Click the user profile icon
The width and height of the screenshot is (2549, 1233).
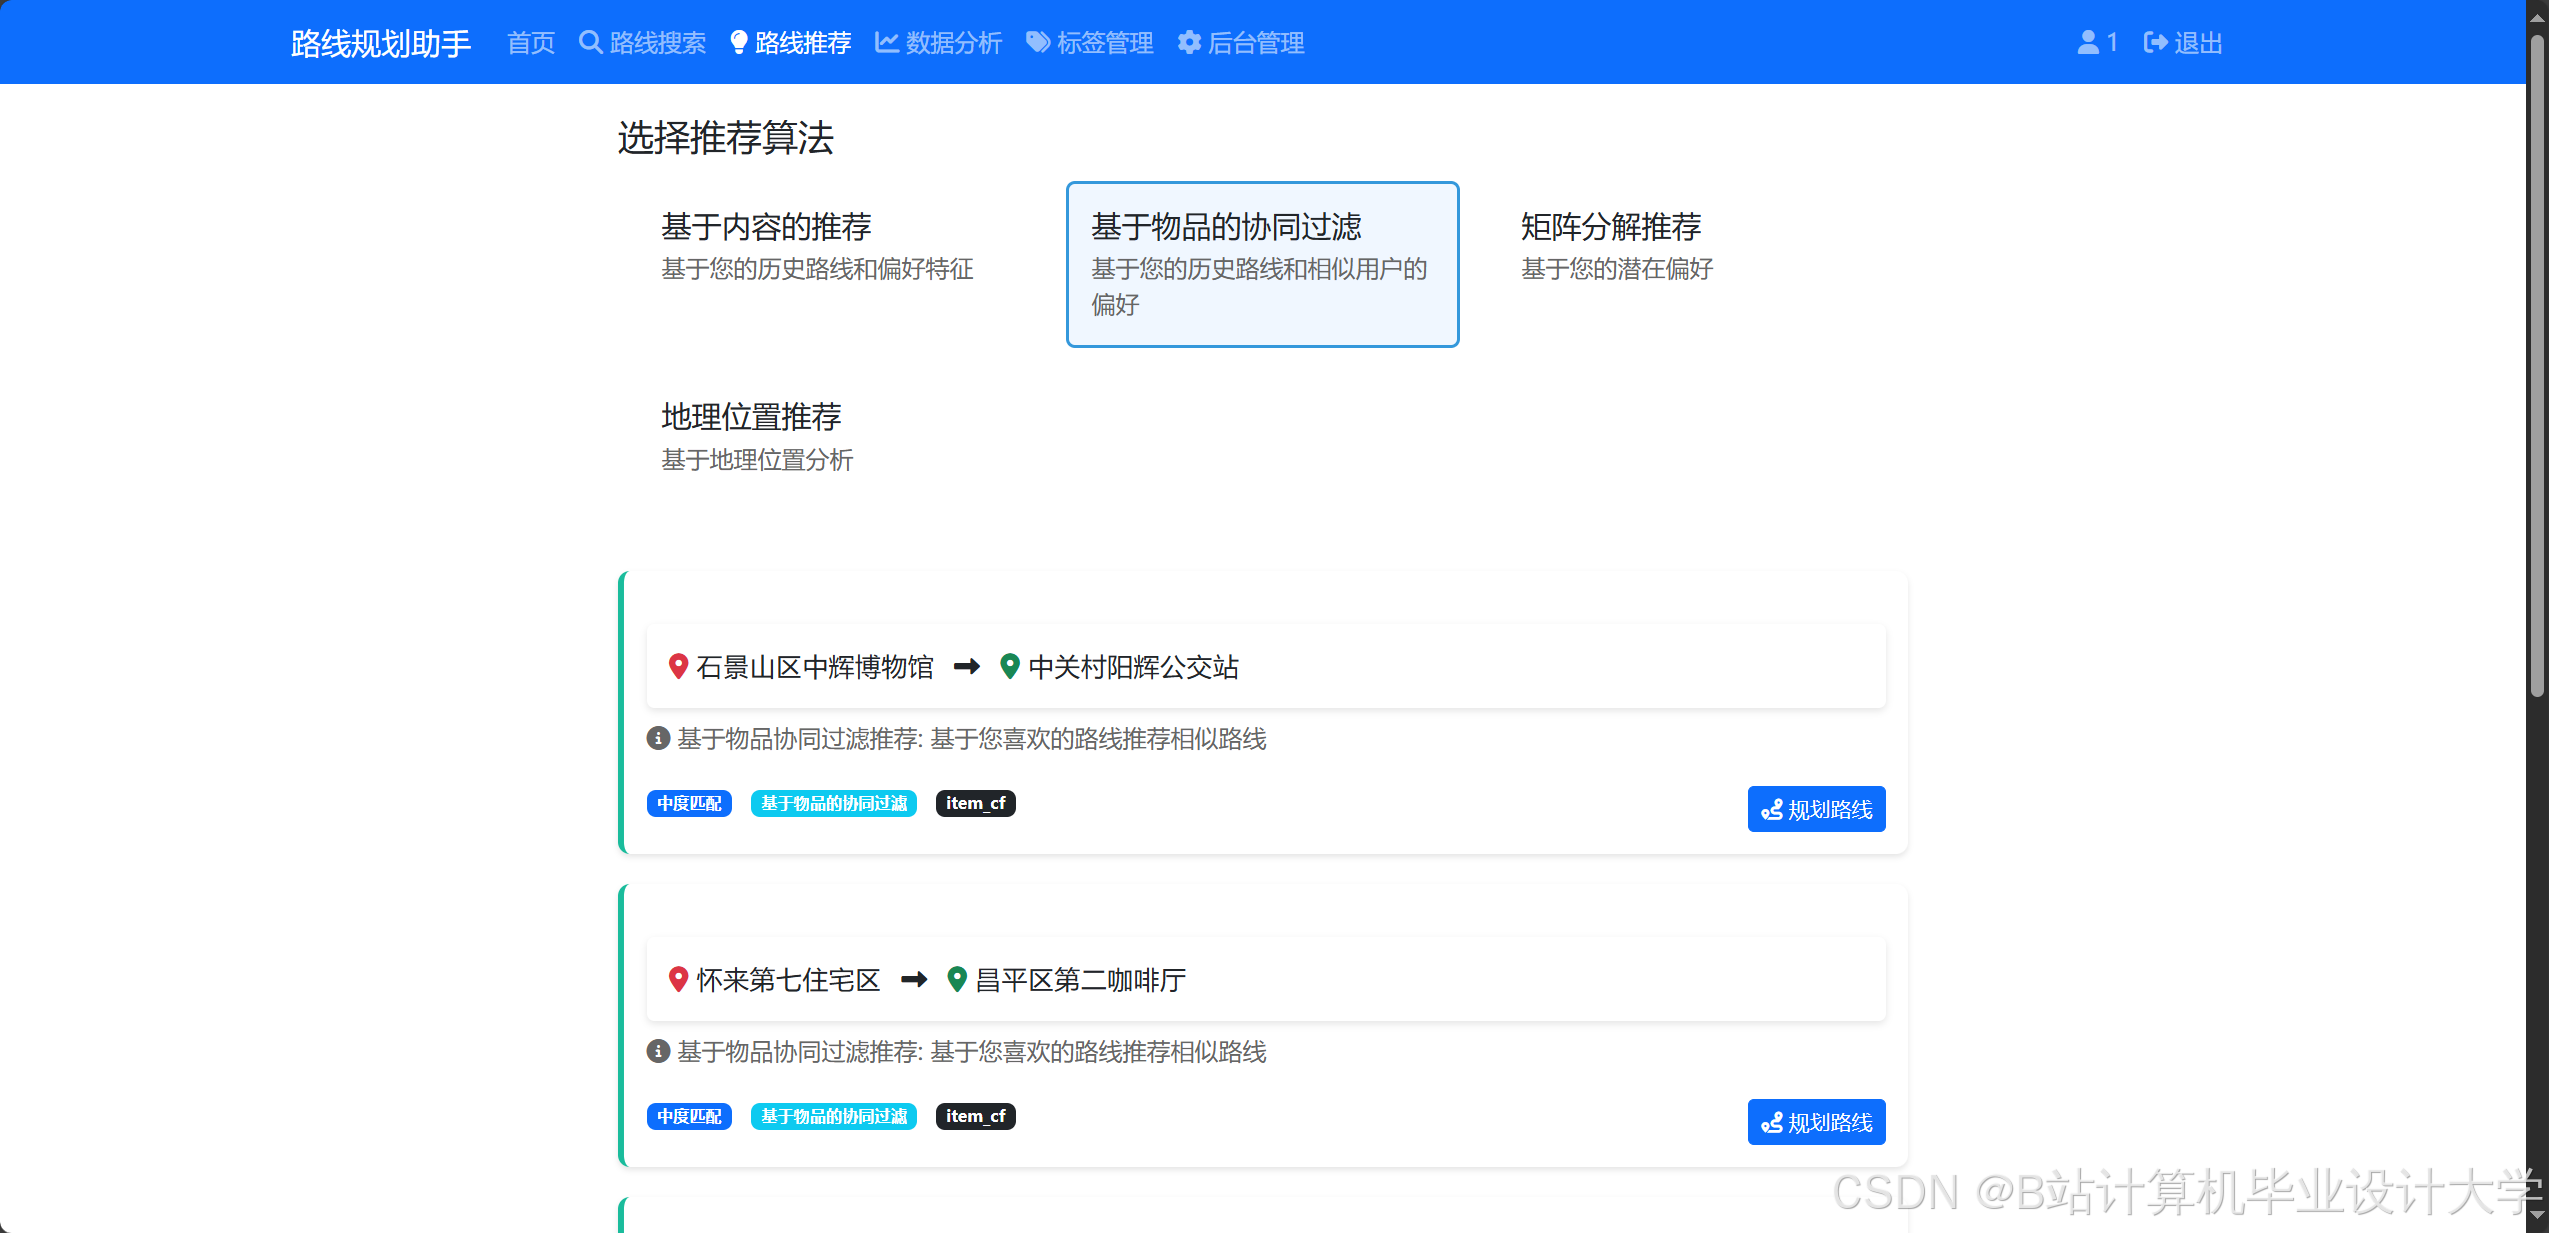[2088, 43]
